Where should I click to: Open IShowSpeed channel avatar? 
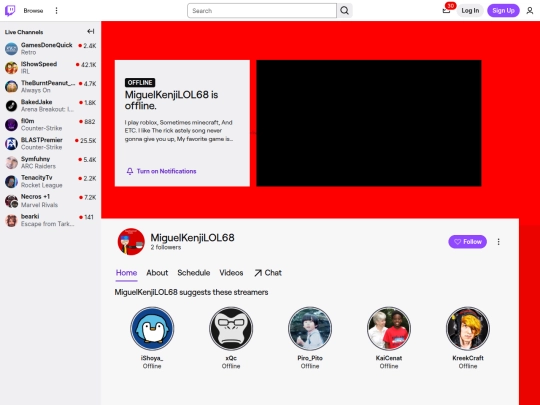point(11,68)
